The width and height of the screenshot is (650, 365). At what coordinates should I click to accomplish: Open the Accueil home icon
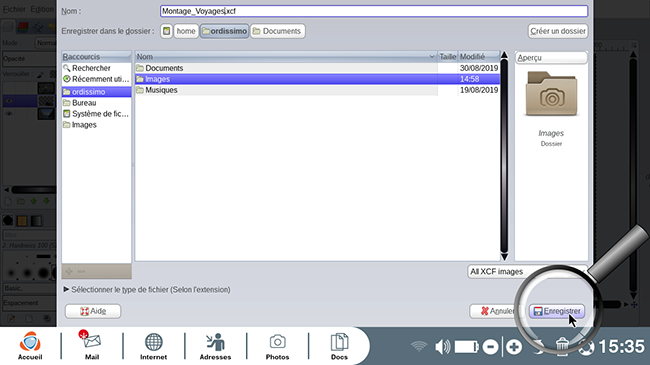[x=30, y=346]
